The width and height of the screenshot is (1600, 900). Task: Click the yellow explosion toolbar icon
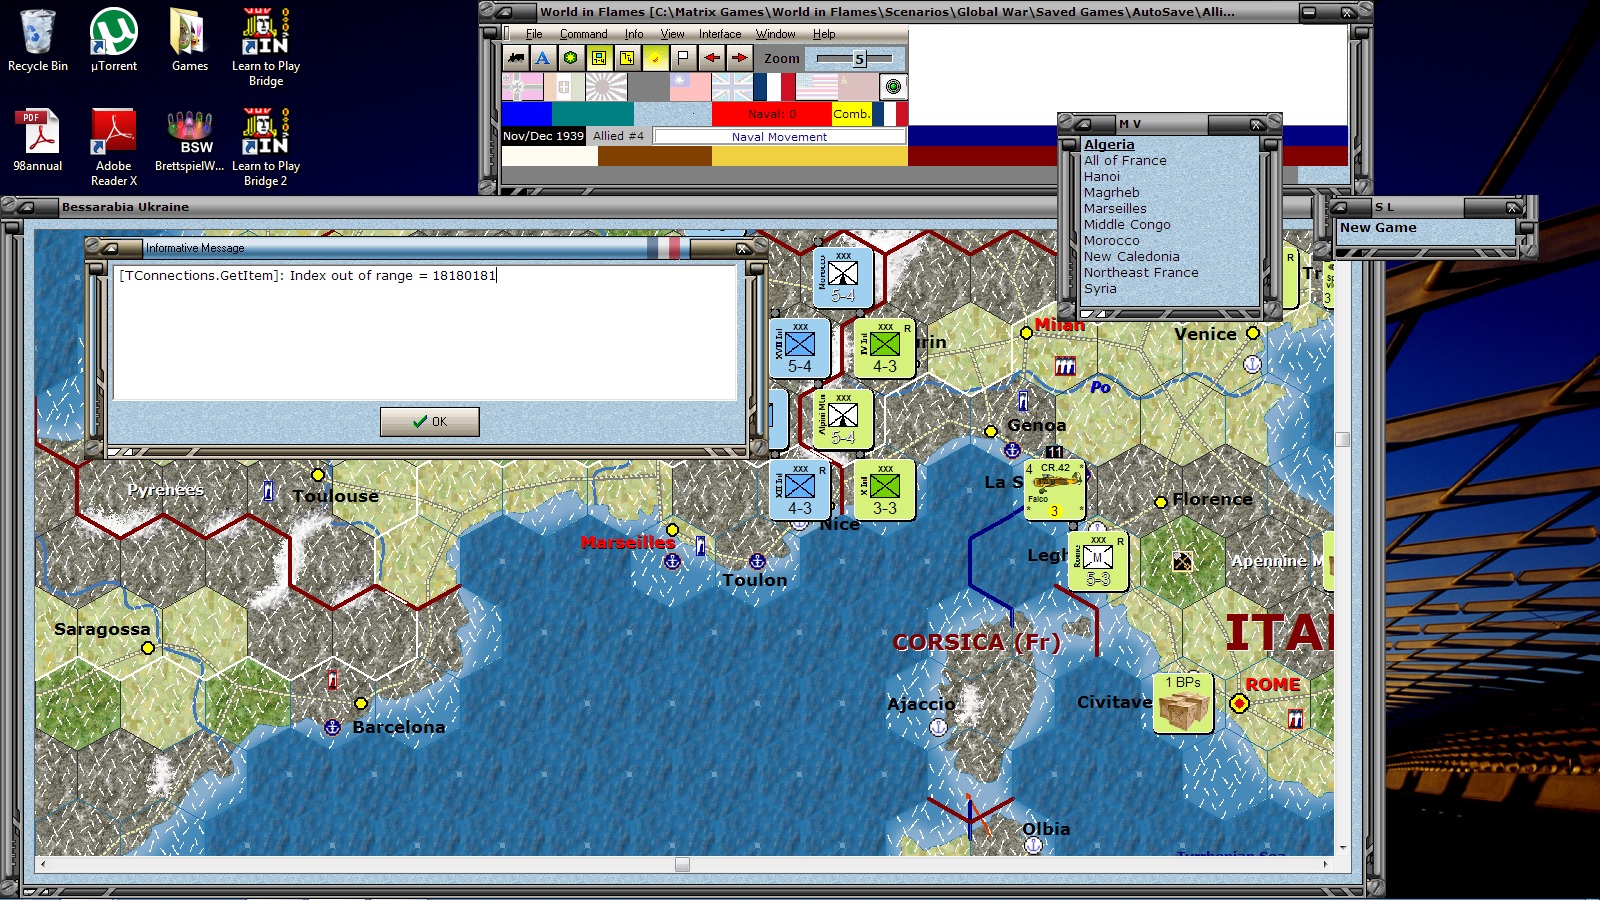(655, 58)
